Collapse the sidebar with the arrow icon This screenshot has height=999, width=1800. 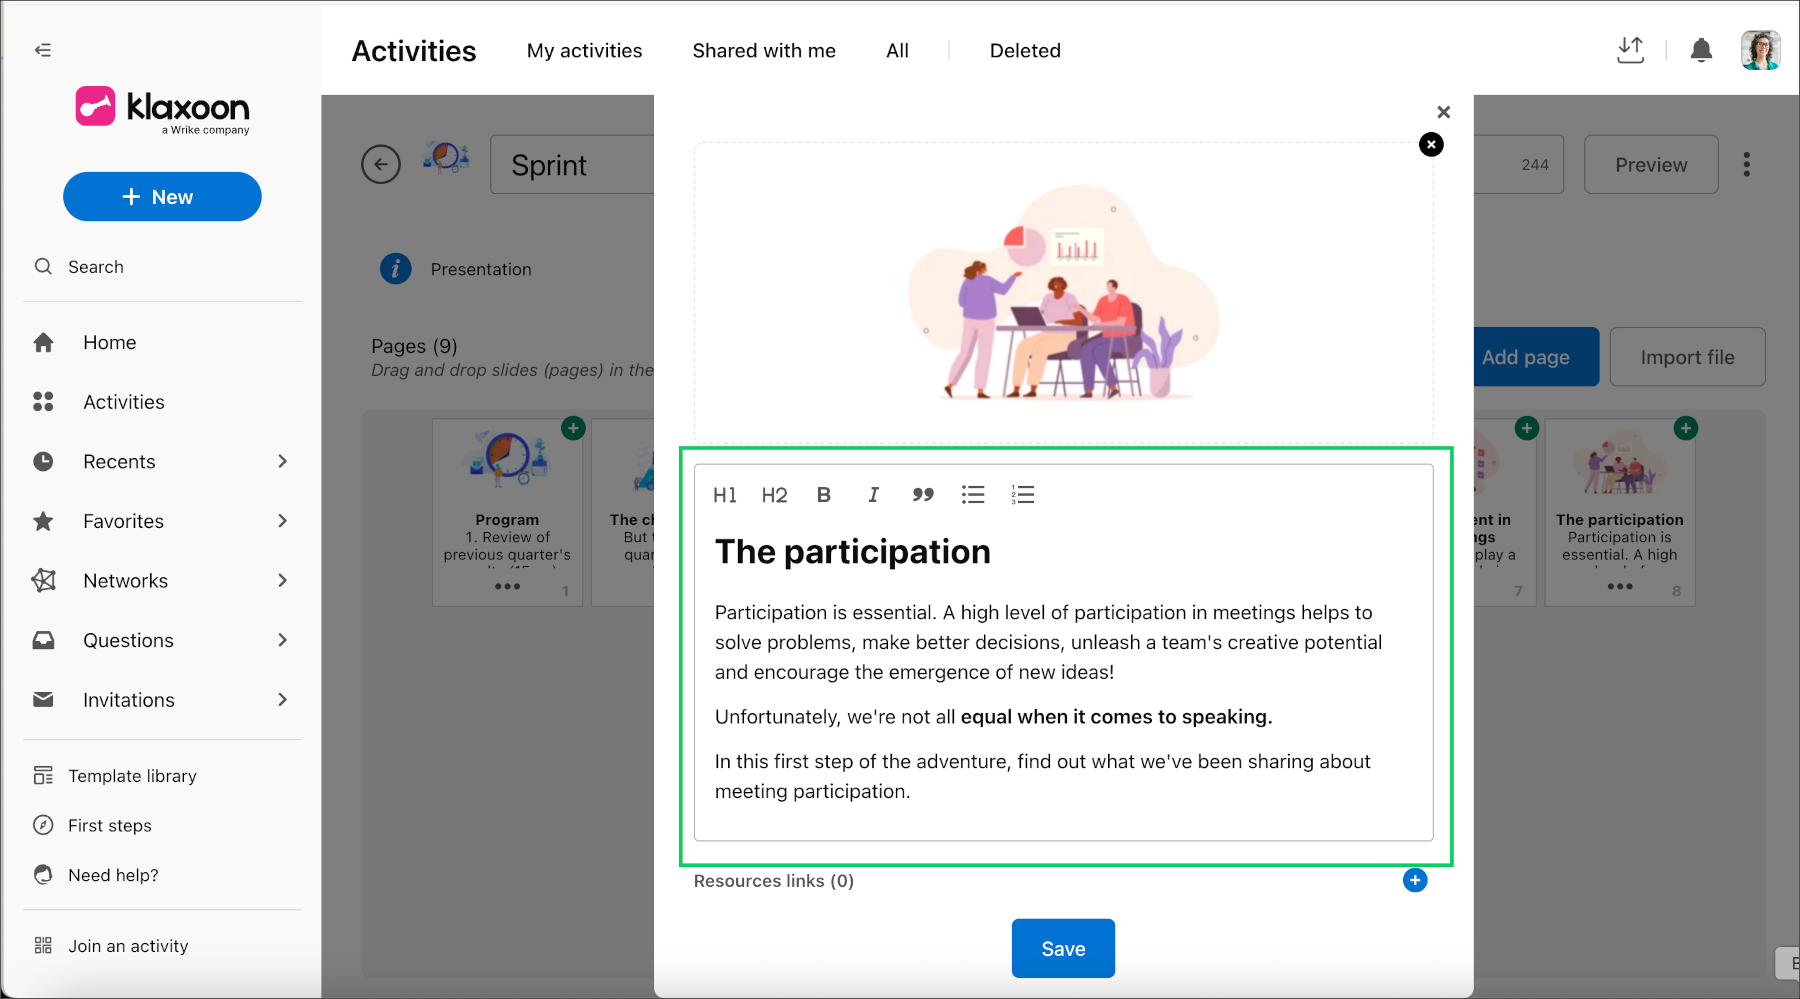[x=43, y=50]
